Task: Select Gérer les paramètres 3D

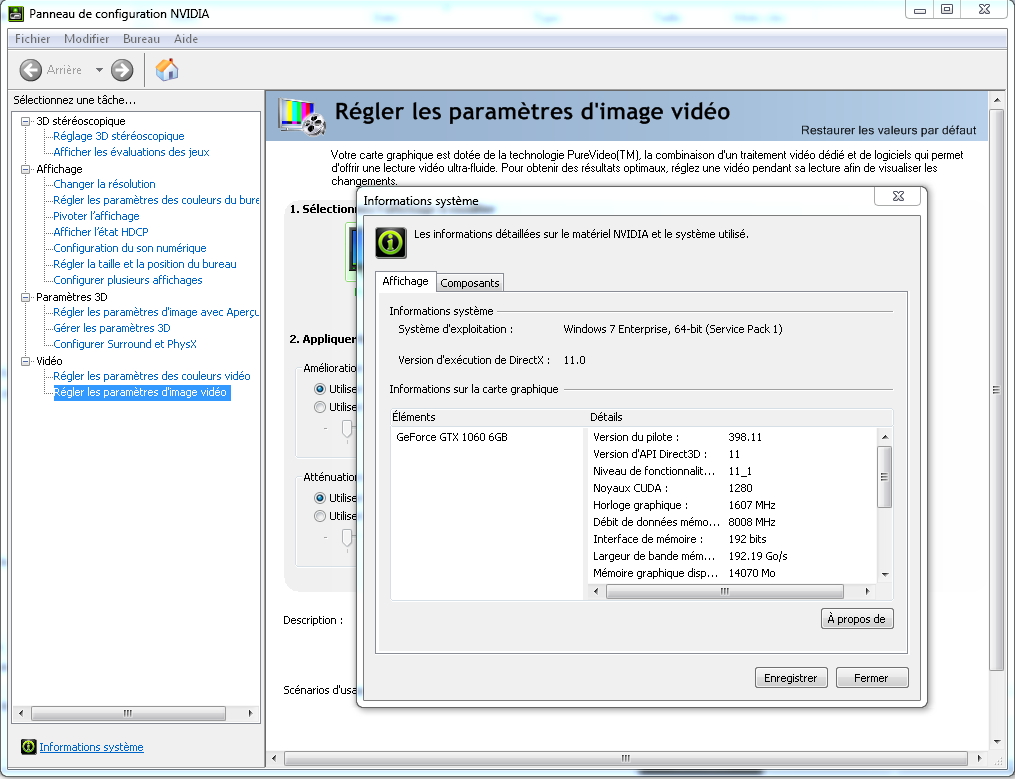Action: [x=111, y=328]
